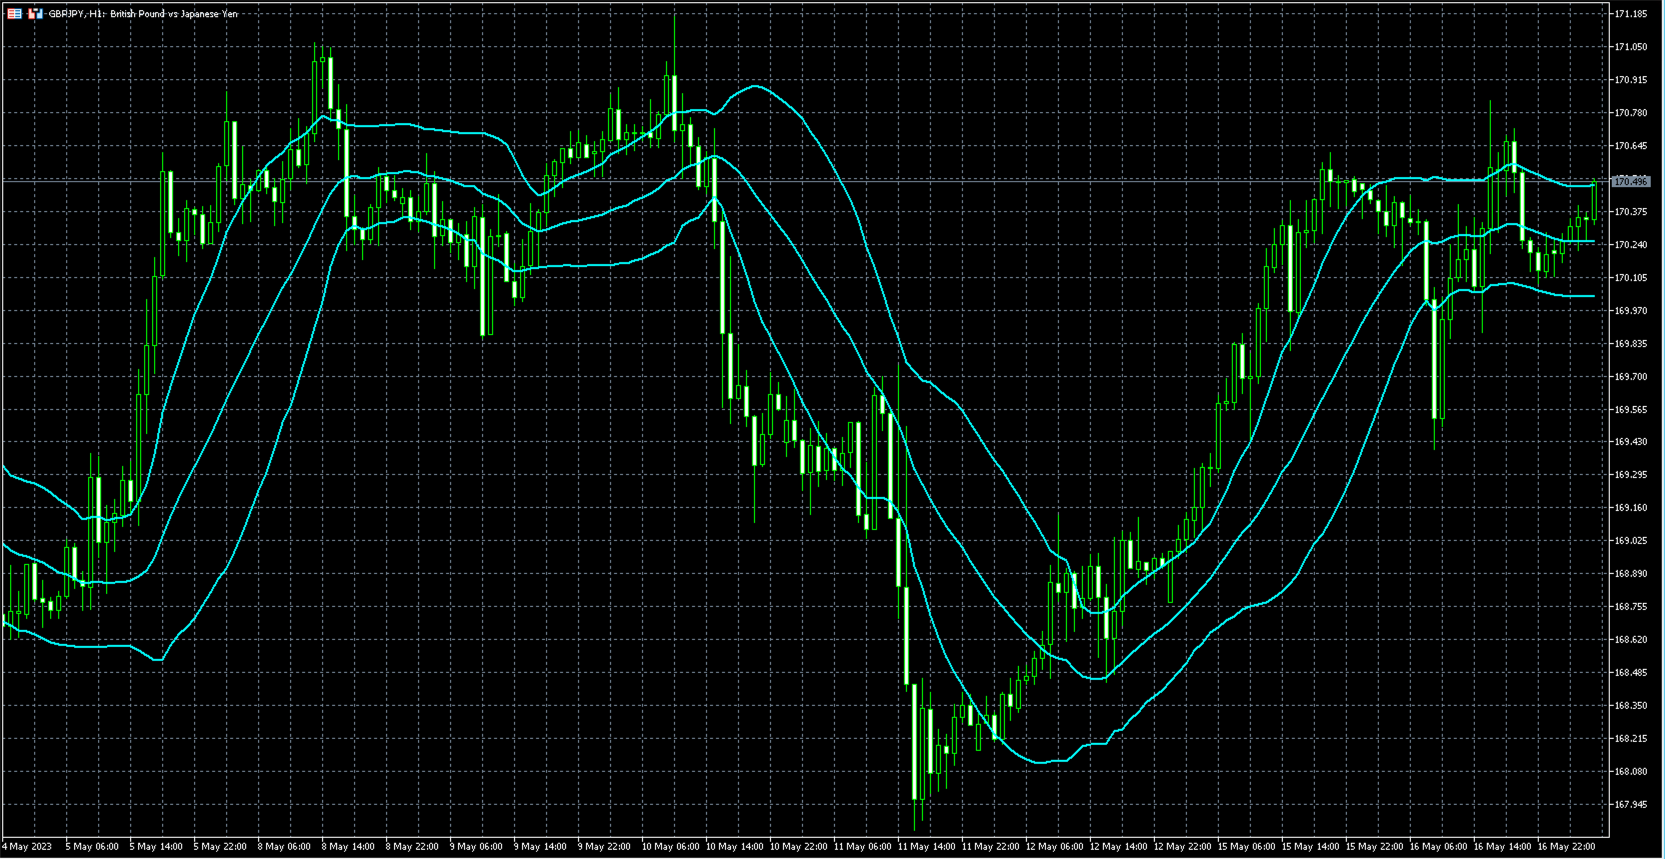Screen dimensions: 1665x859
Task: Click the 168.755 price scale label
Action: point(1631,607)
